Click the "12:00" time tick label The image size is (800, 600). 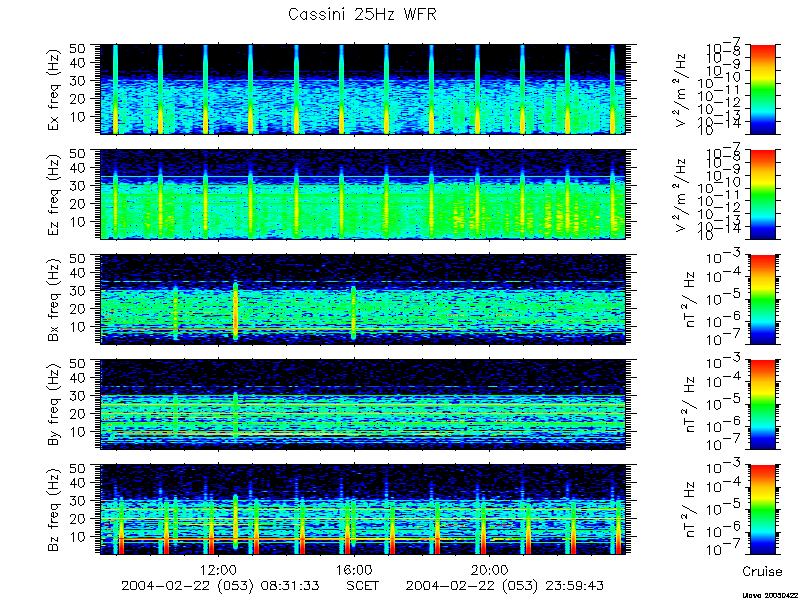[x=219, y=569]
